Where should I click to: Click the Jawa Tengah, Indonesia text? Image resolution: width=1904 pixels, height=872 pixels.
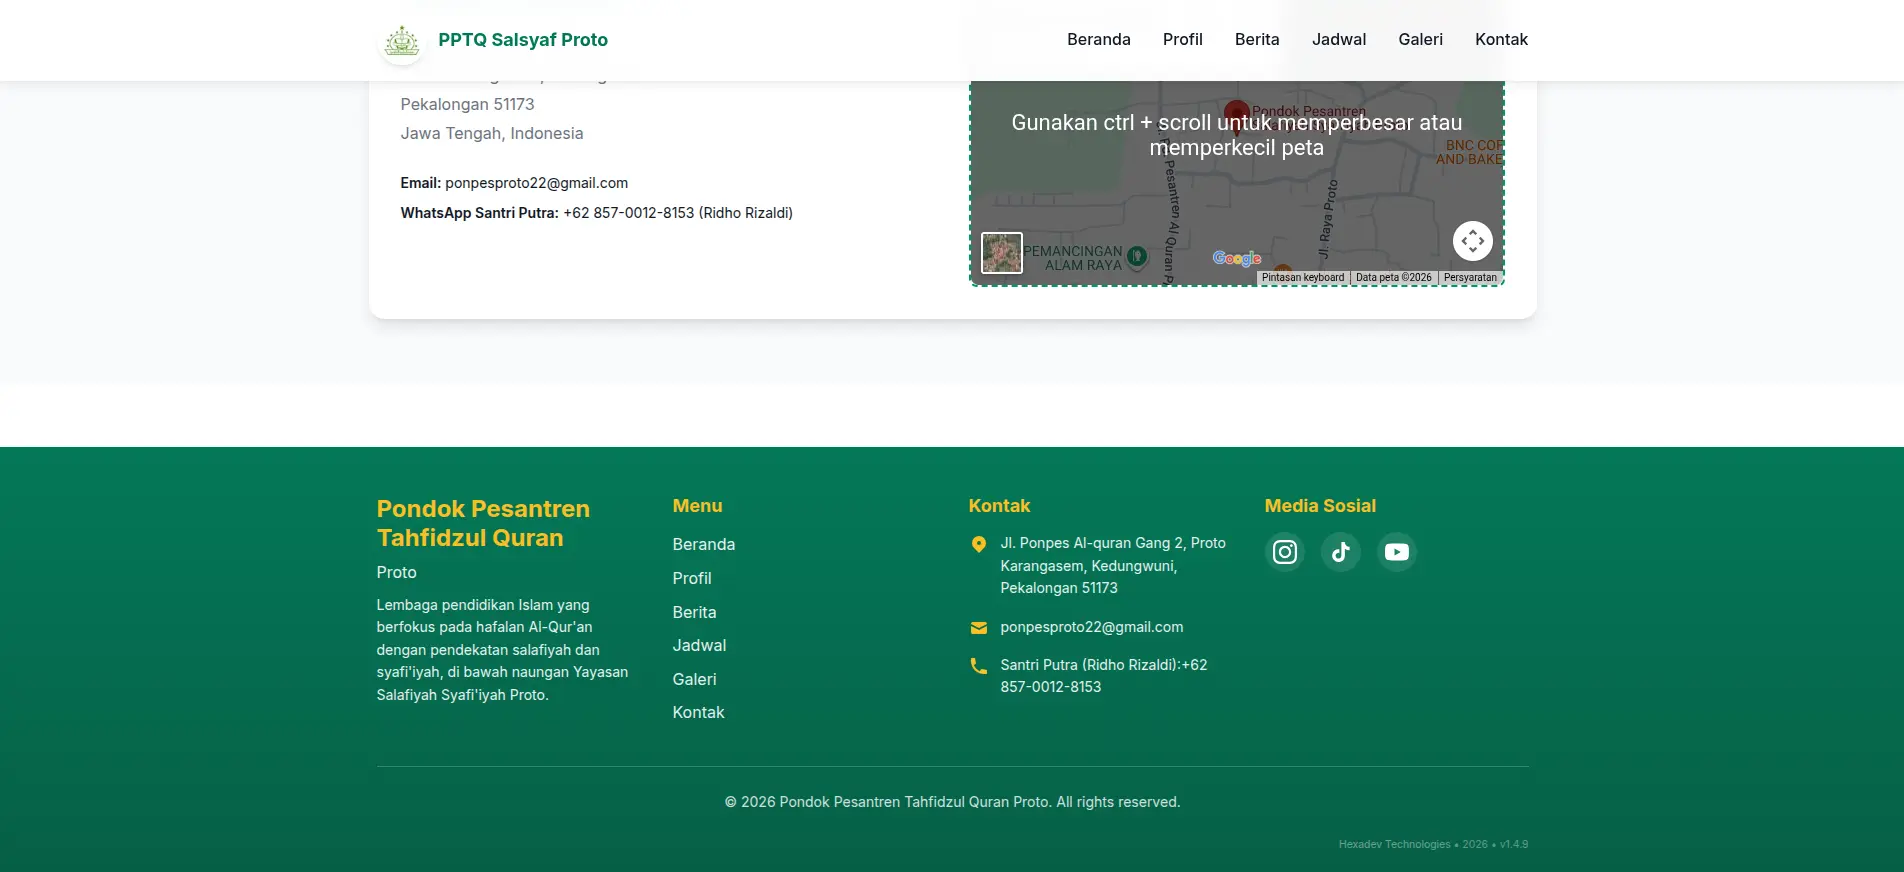(x=492, y=134)
